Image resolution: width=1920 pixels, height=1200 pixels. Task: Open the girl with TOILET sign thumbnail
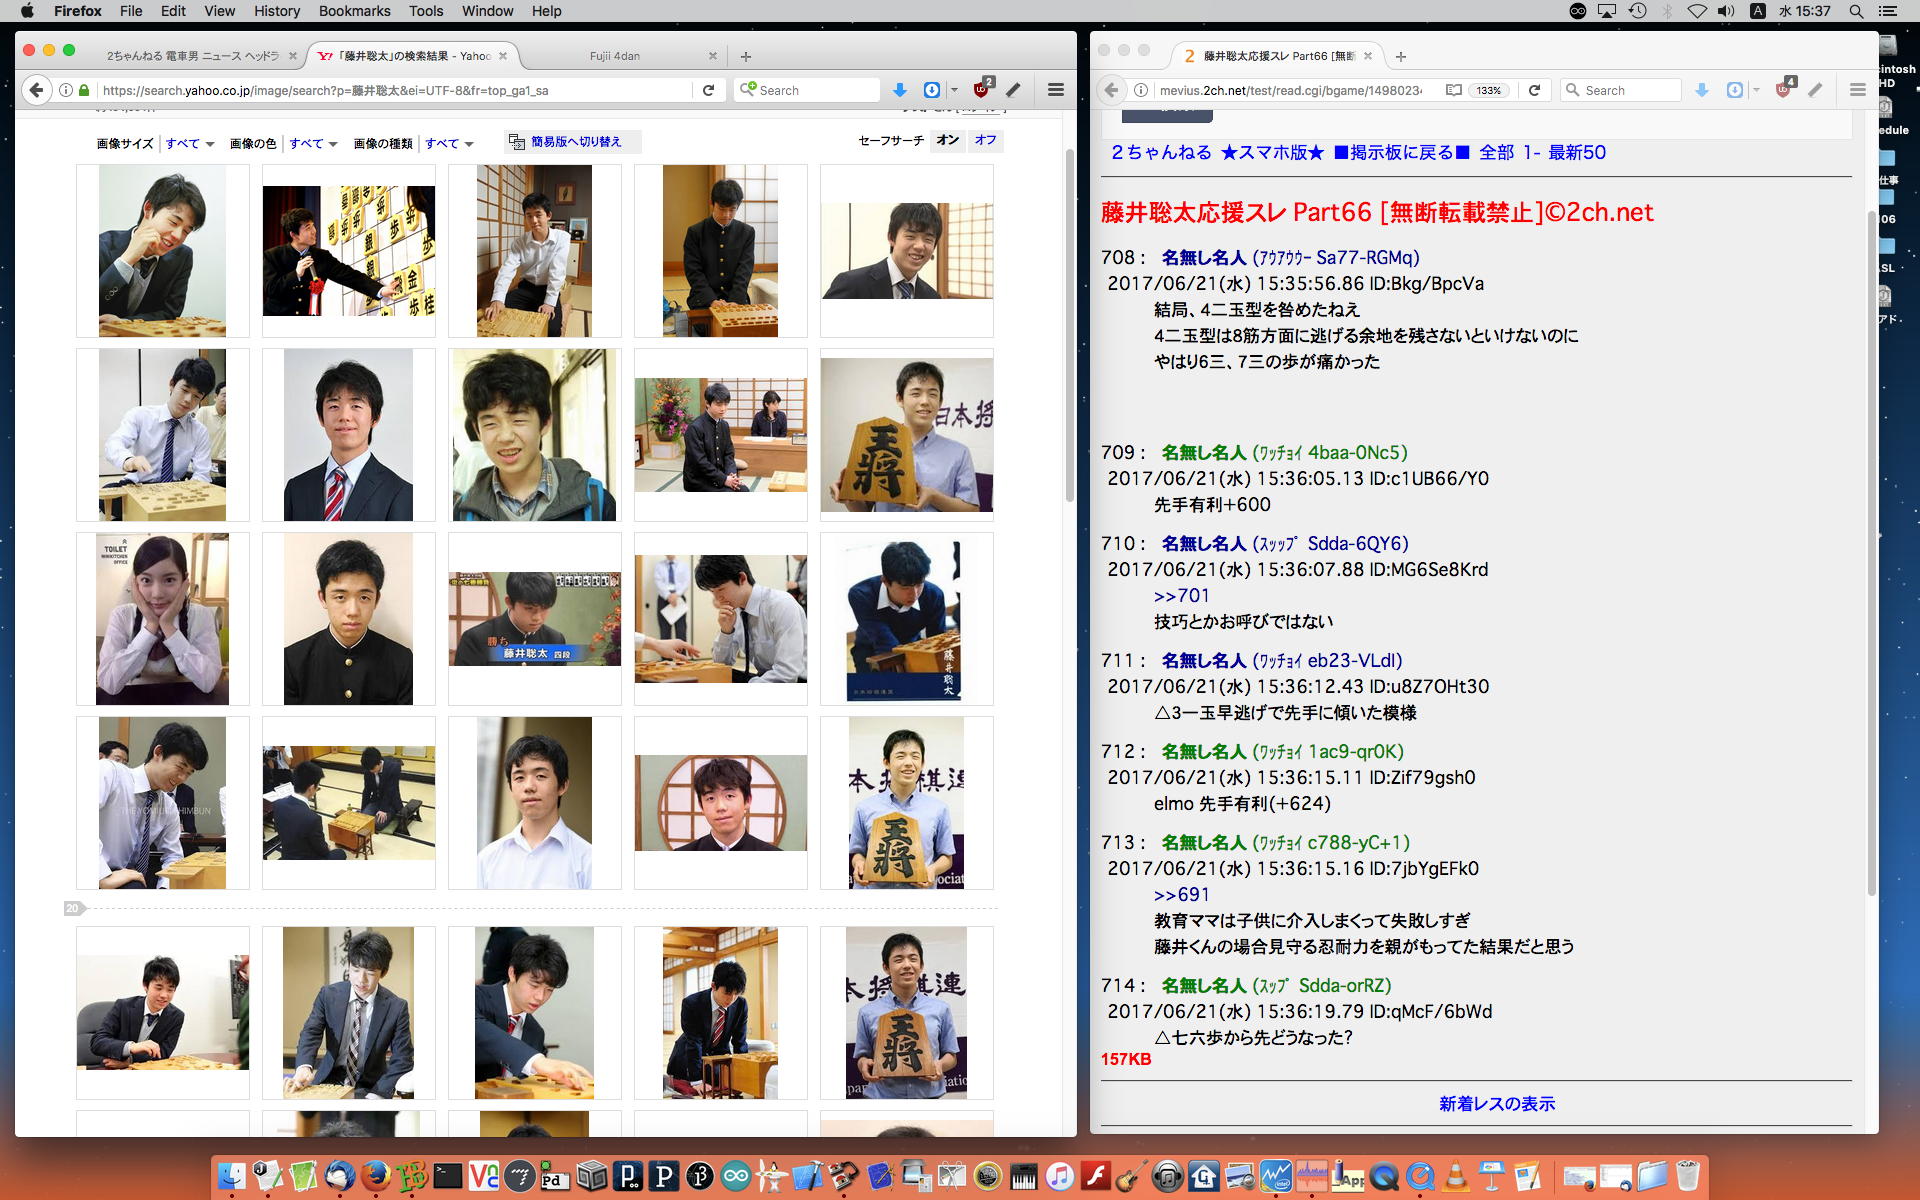pos(162,619)
